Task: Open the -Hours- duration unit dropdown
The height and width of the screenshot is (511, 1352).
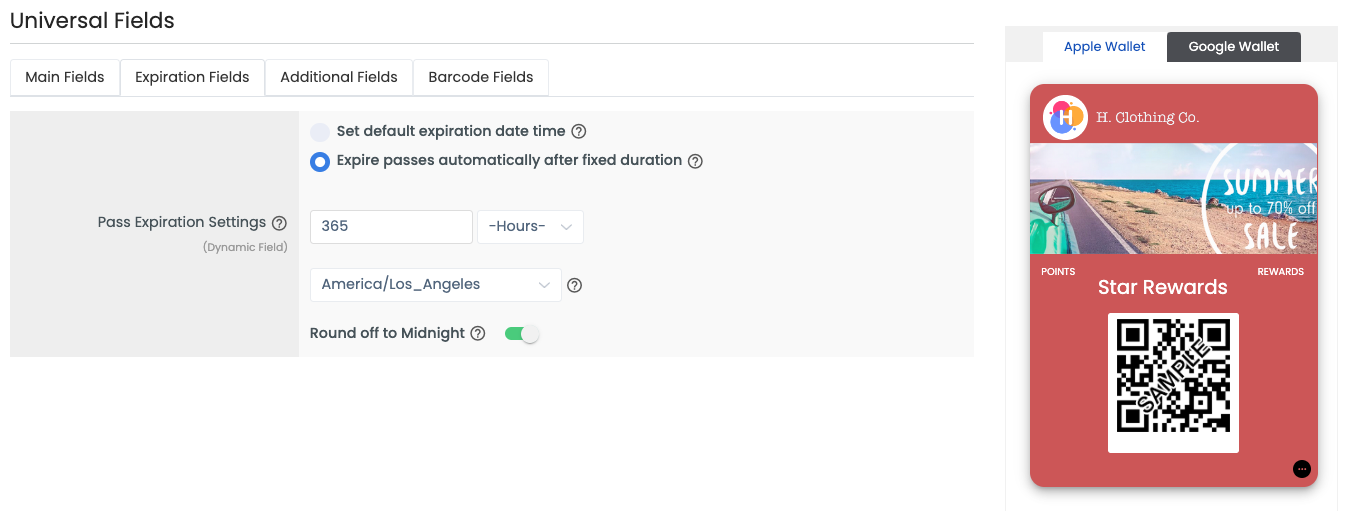Action: click(x=530, y=227)
